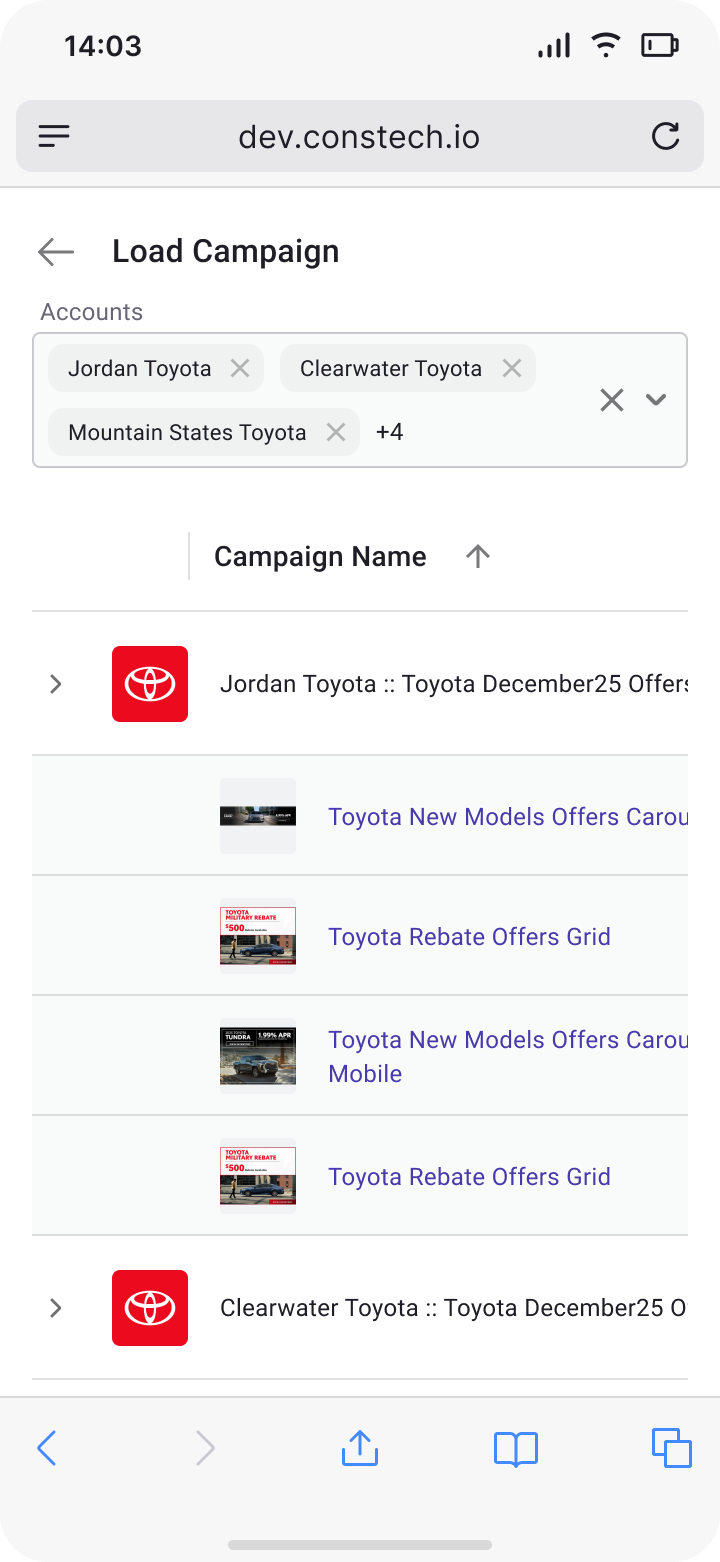
Task: Expand the Clearwater Toyota campaign row
Action: tap(56, 1308)
